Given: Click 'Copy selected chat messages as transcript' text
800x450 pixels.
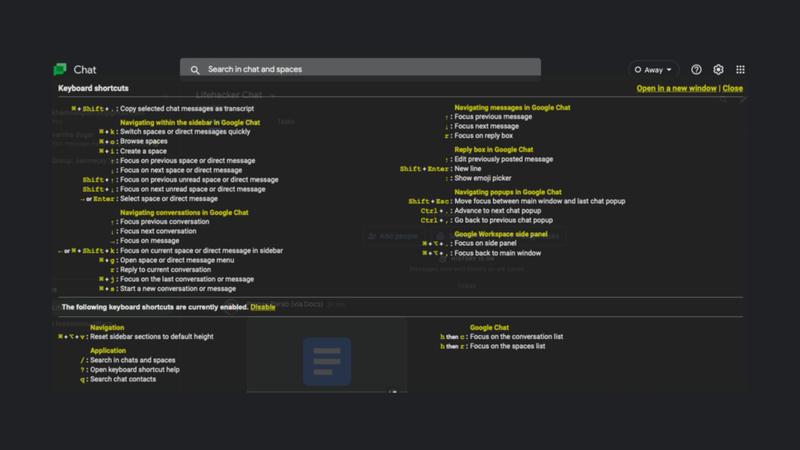Looking at the screenshot, I should coord(187,109).
